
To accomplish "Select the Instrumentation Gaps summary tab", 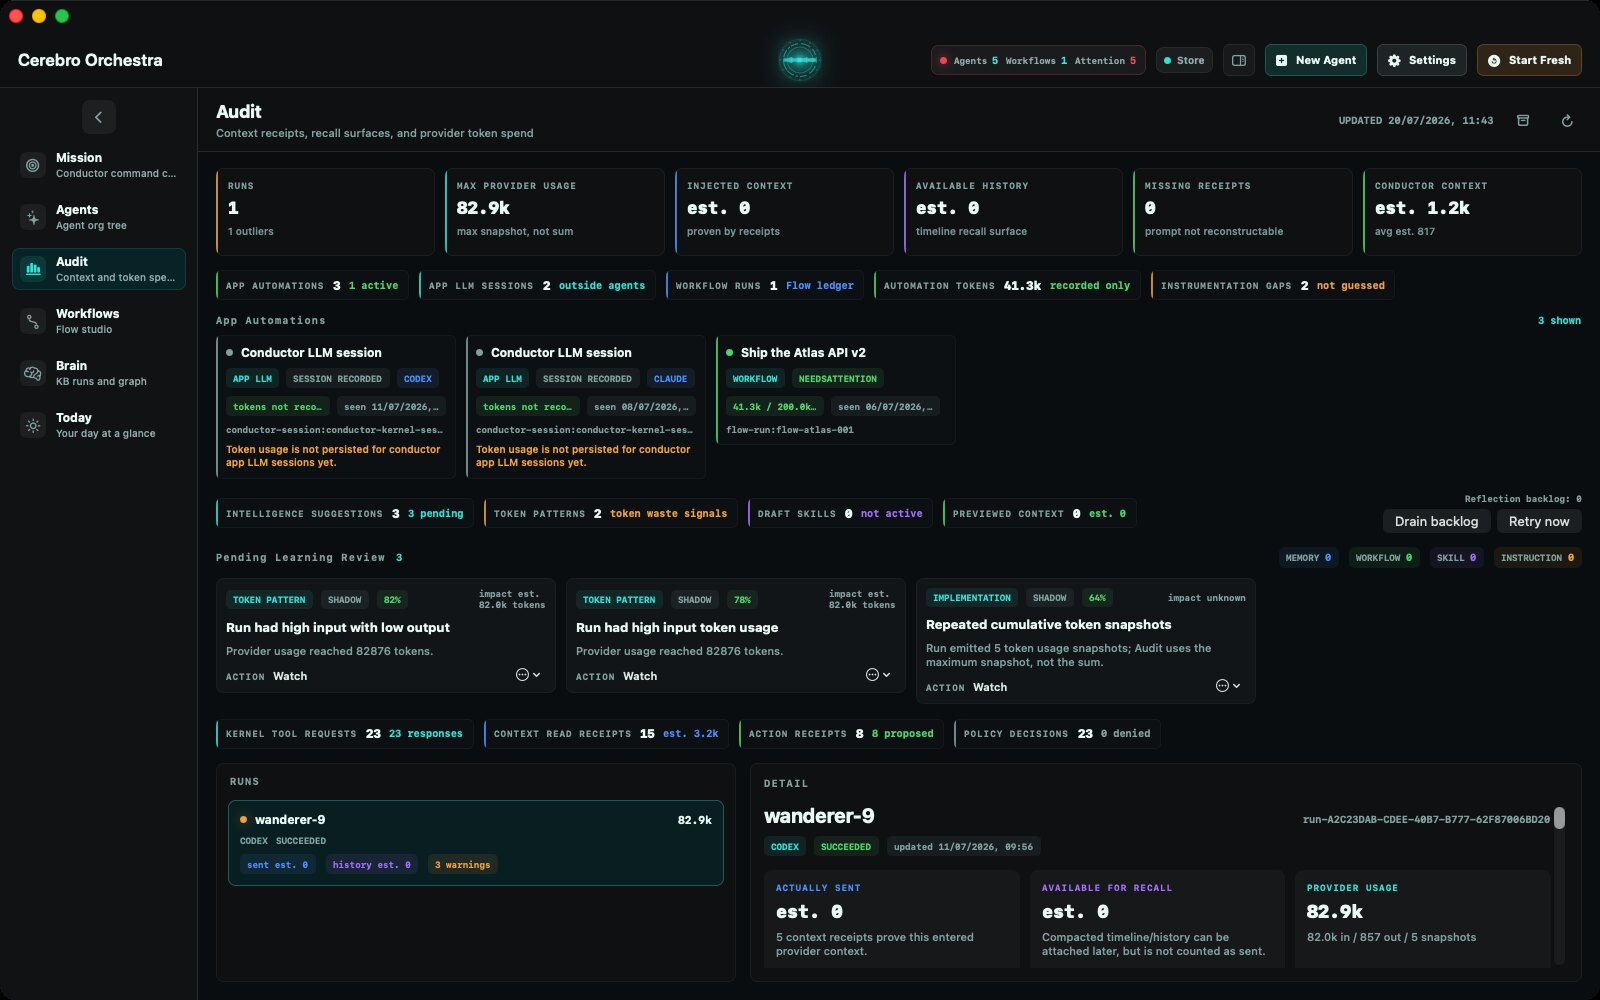I will [x=1272, y=285].
